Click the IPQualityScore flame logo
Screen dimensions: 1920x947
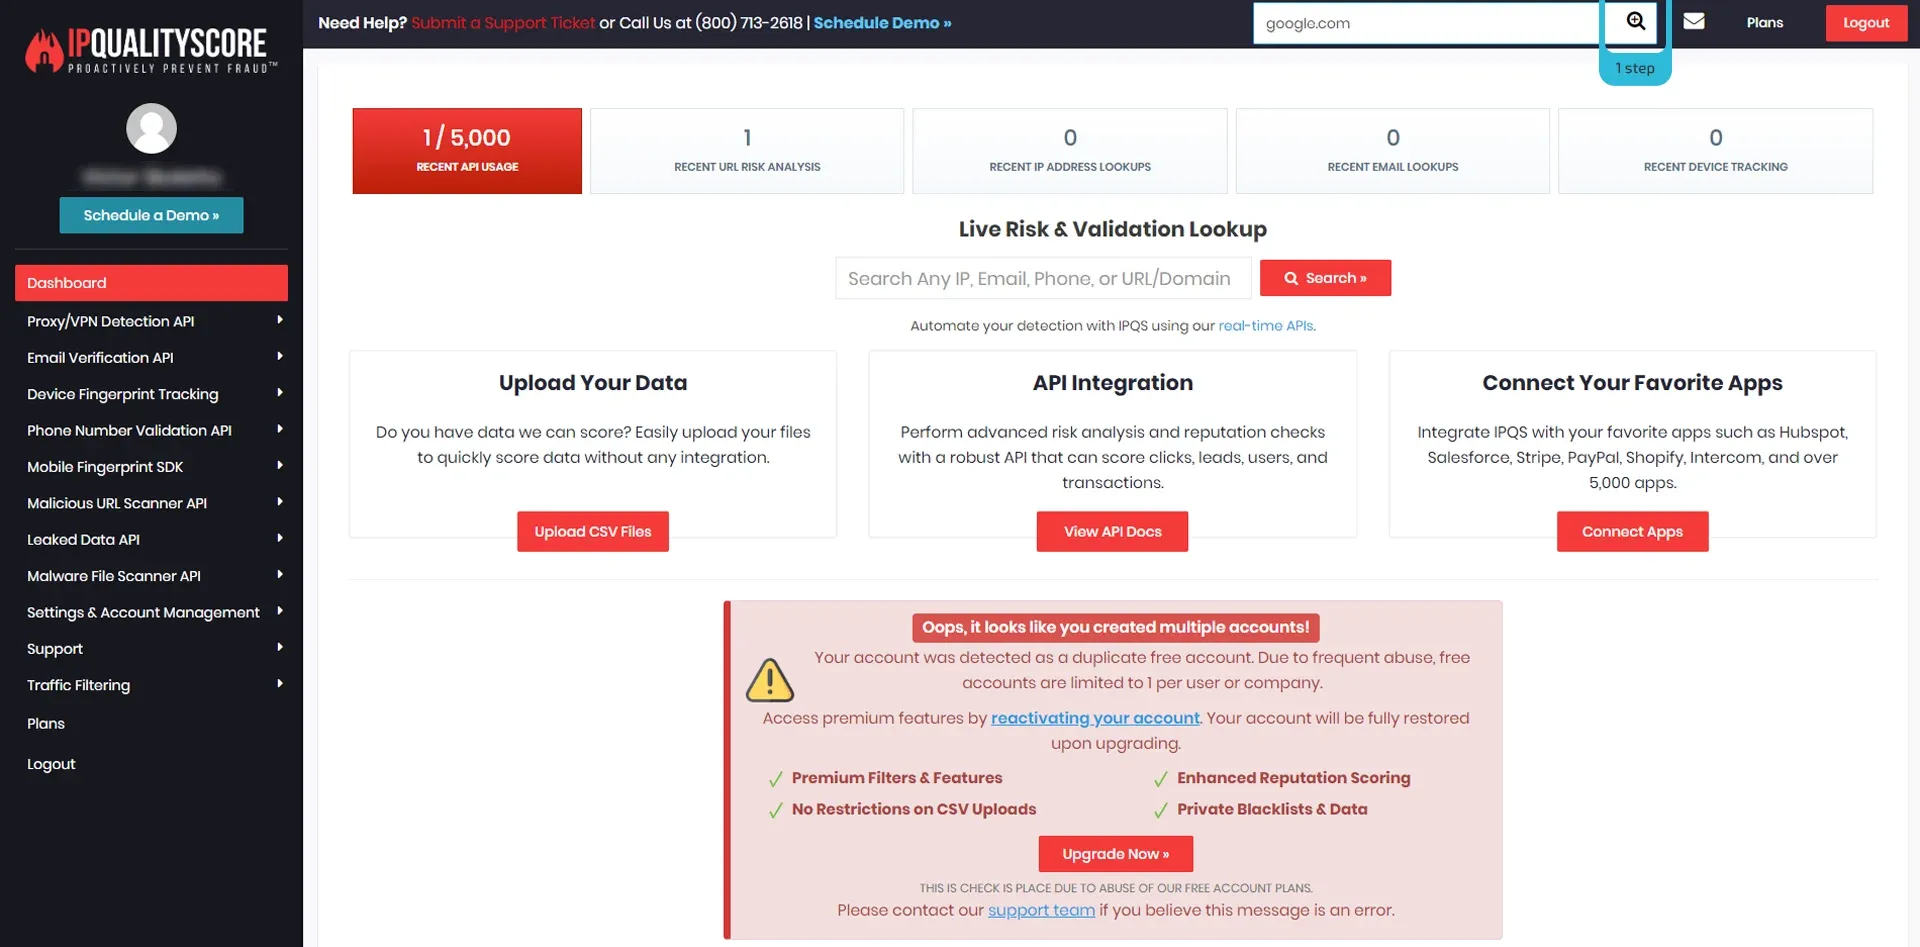(x=45, y=50)
